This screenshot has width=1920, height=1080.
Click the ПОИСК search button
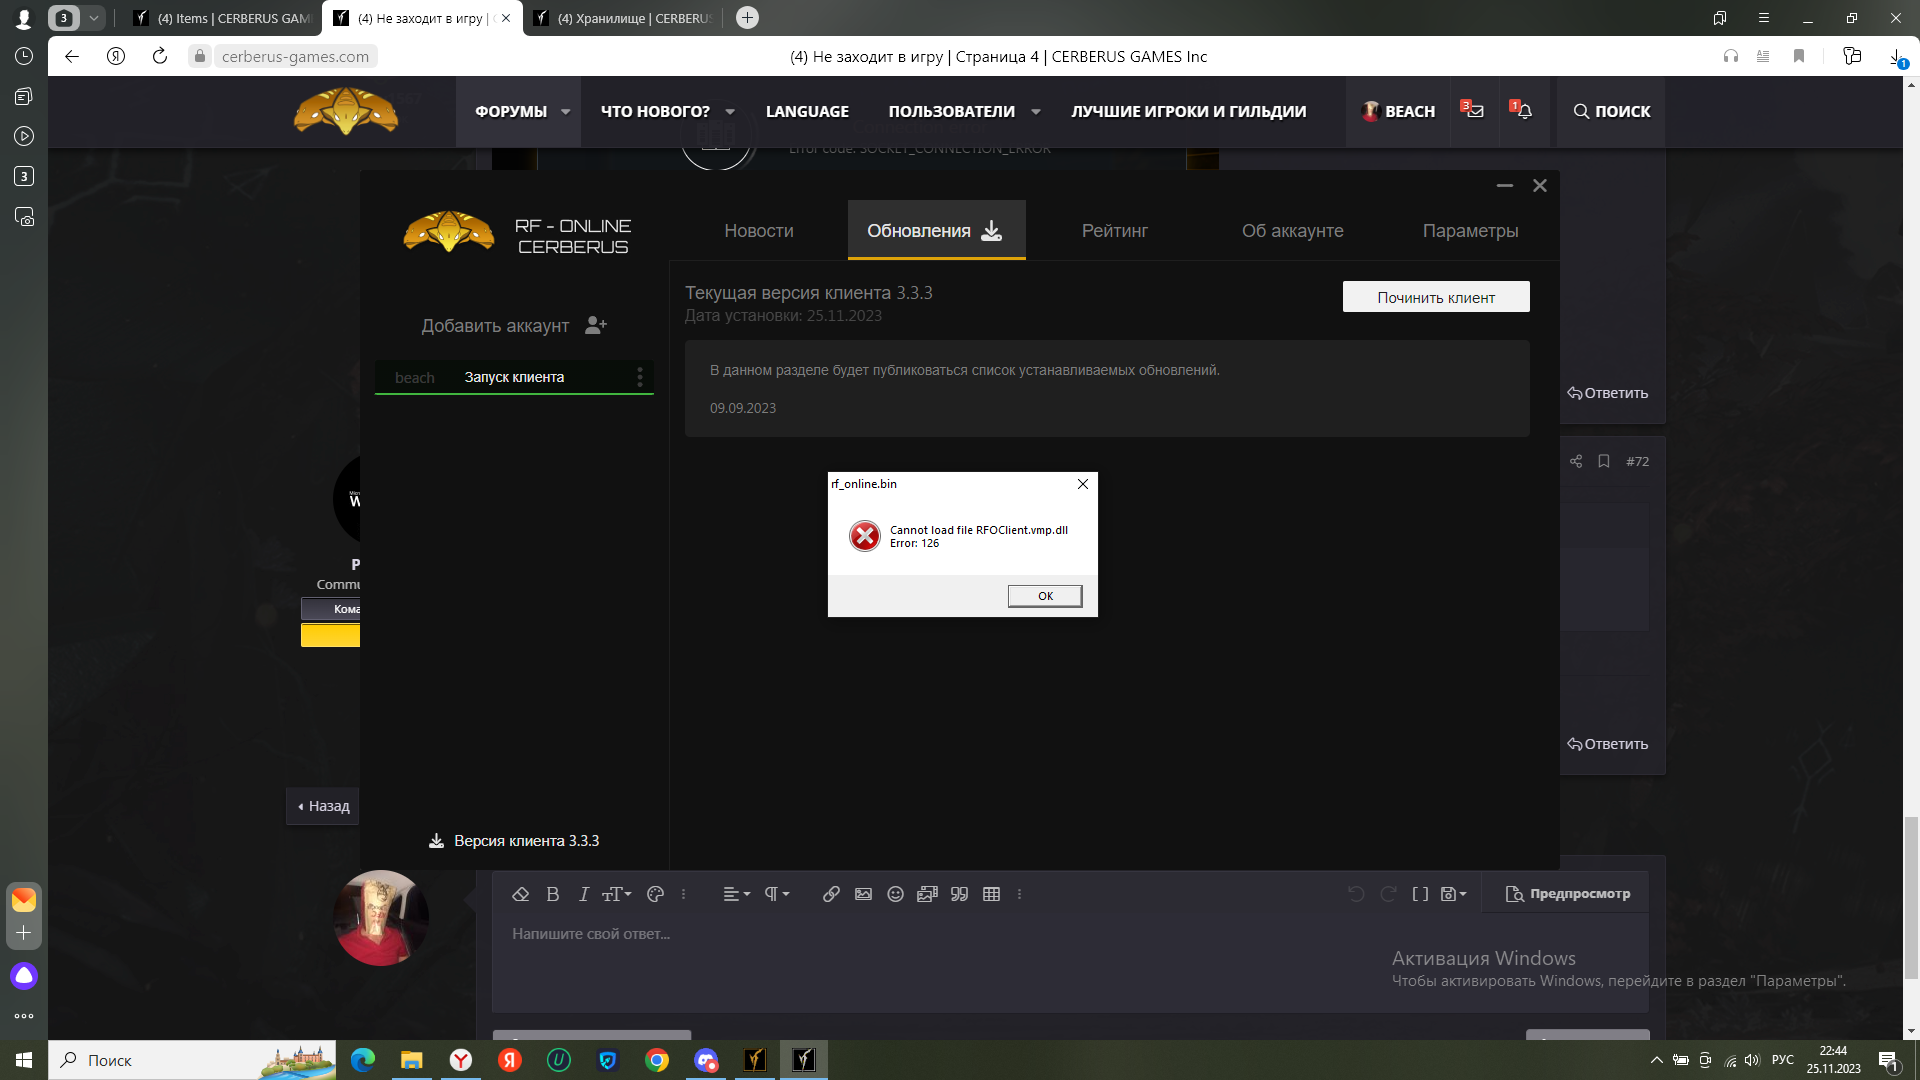coord(1612,112)
